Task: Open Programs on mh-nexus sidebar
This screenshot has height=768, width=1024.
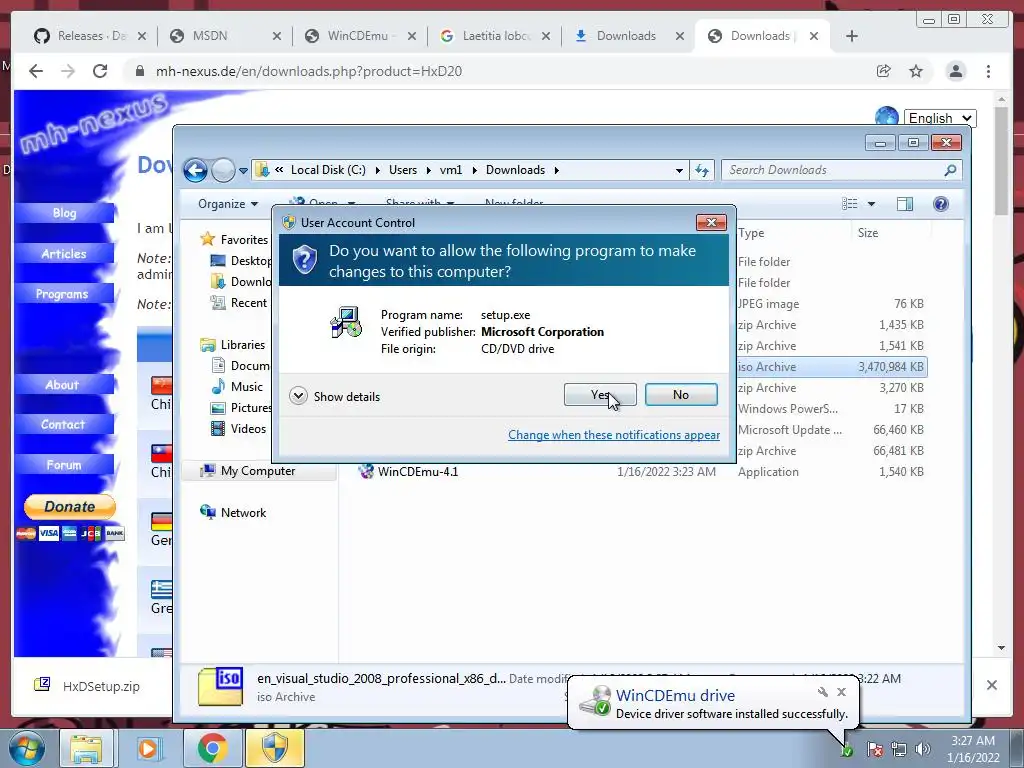Action: tap(62, 294)
